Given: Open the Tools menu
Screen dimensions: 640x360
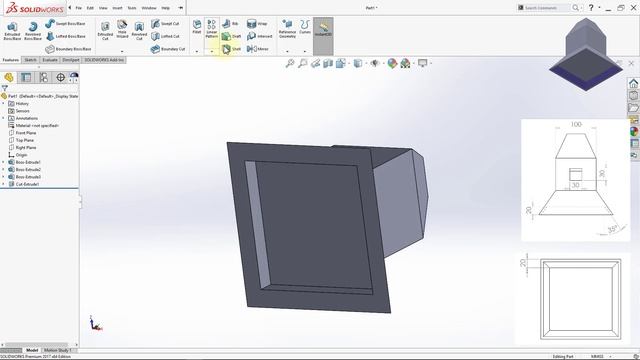Looking at the screenshot, I should tap(131, 8).
